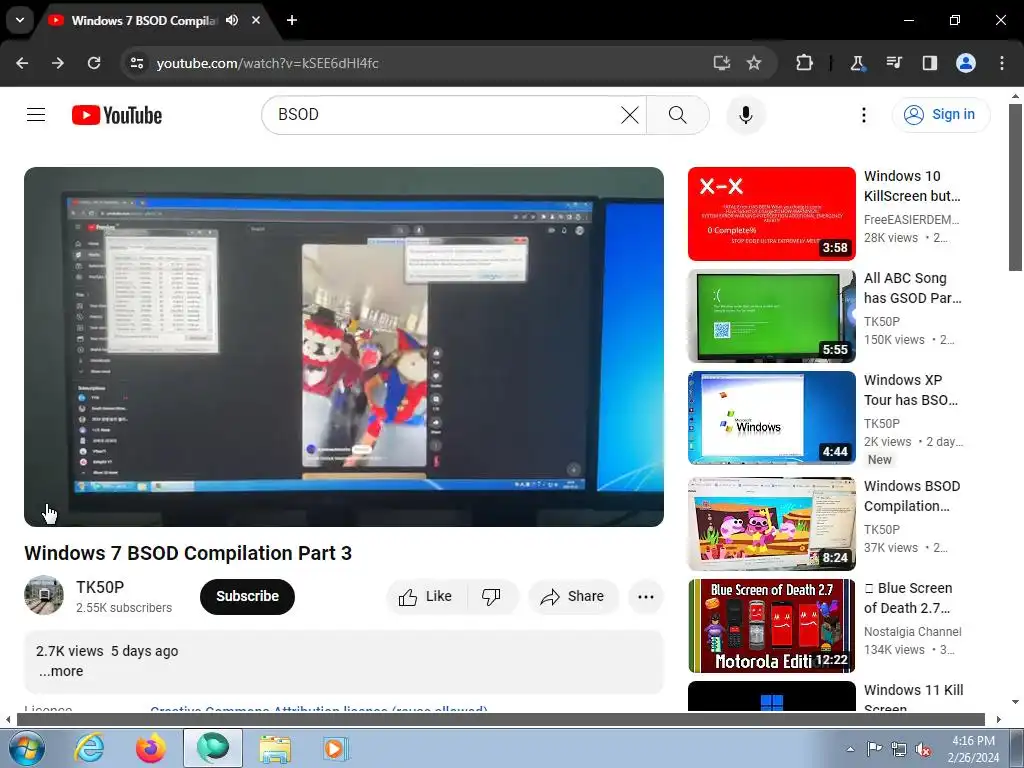Like the video
The height and width of the screenshot is (768, 1024).
(x=426, y=596)
